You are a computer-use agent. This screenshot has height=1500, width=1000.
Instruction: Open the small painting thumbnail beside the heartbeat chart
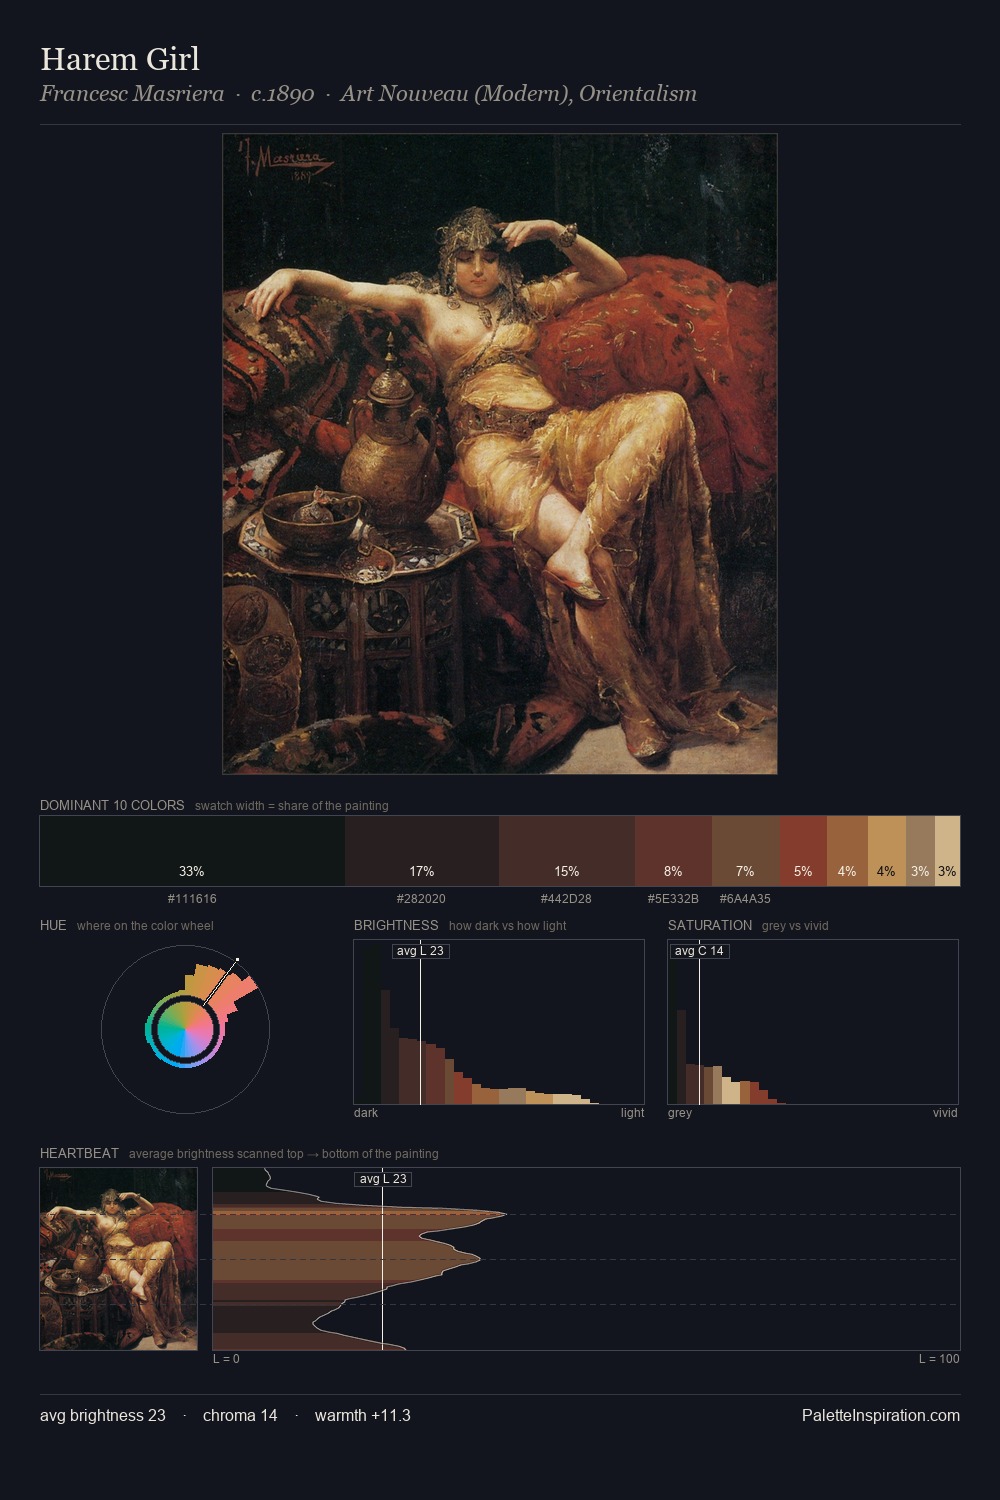tap(119, 1259)
